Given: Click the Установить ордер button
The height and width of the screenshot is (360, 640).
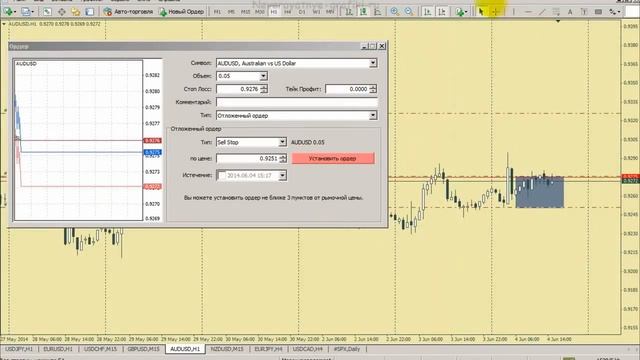Looking at the screenshot, I should click(x=333, y=158).
